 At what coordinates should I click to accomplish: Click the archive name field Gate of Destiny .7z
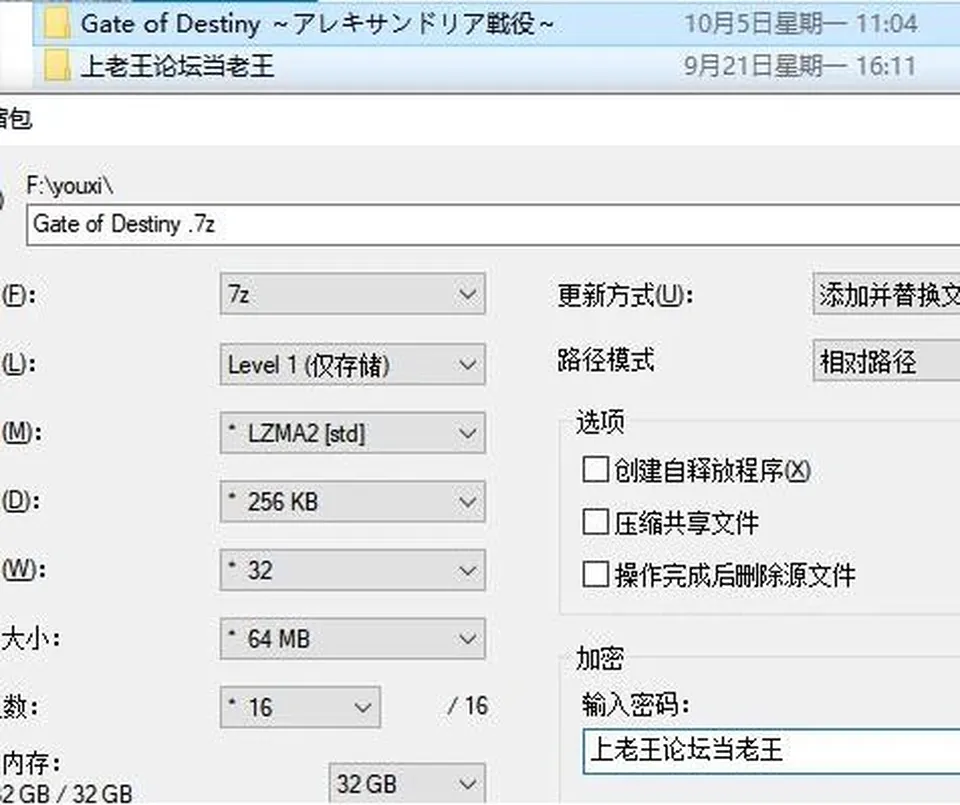coord(493,225)
